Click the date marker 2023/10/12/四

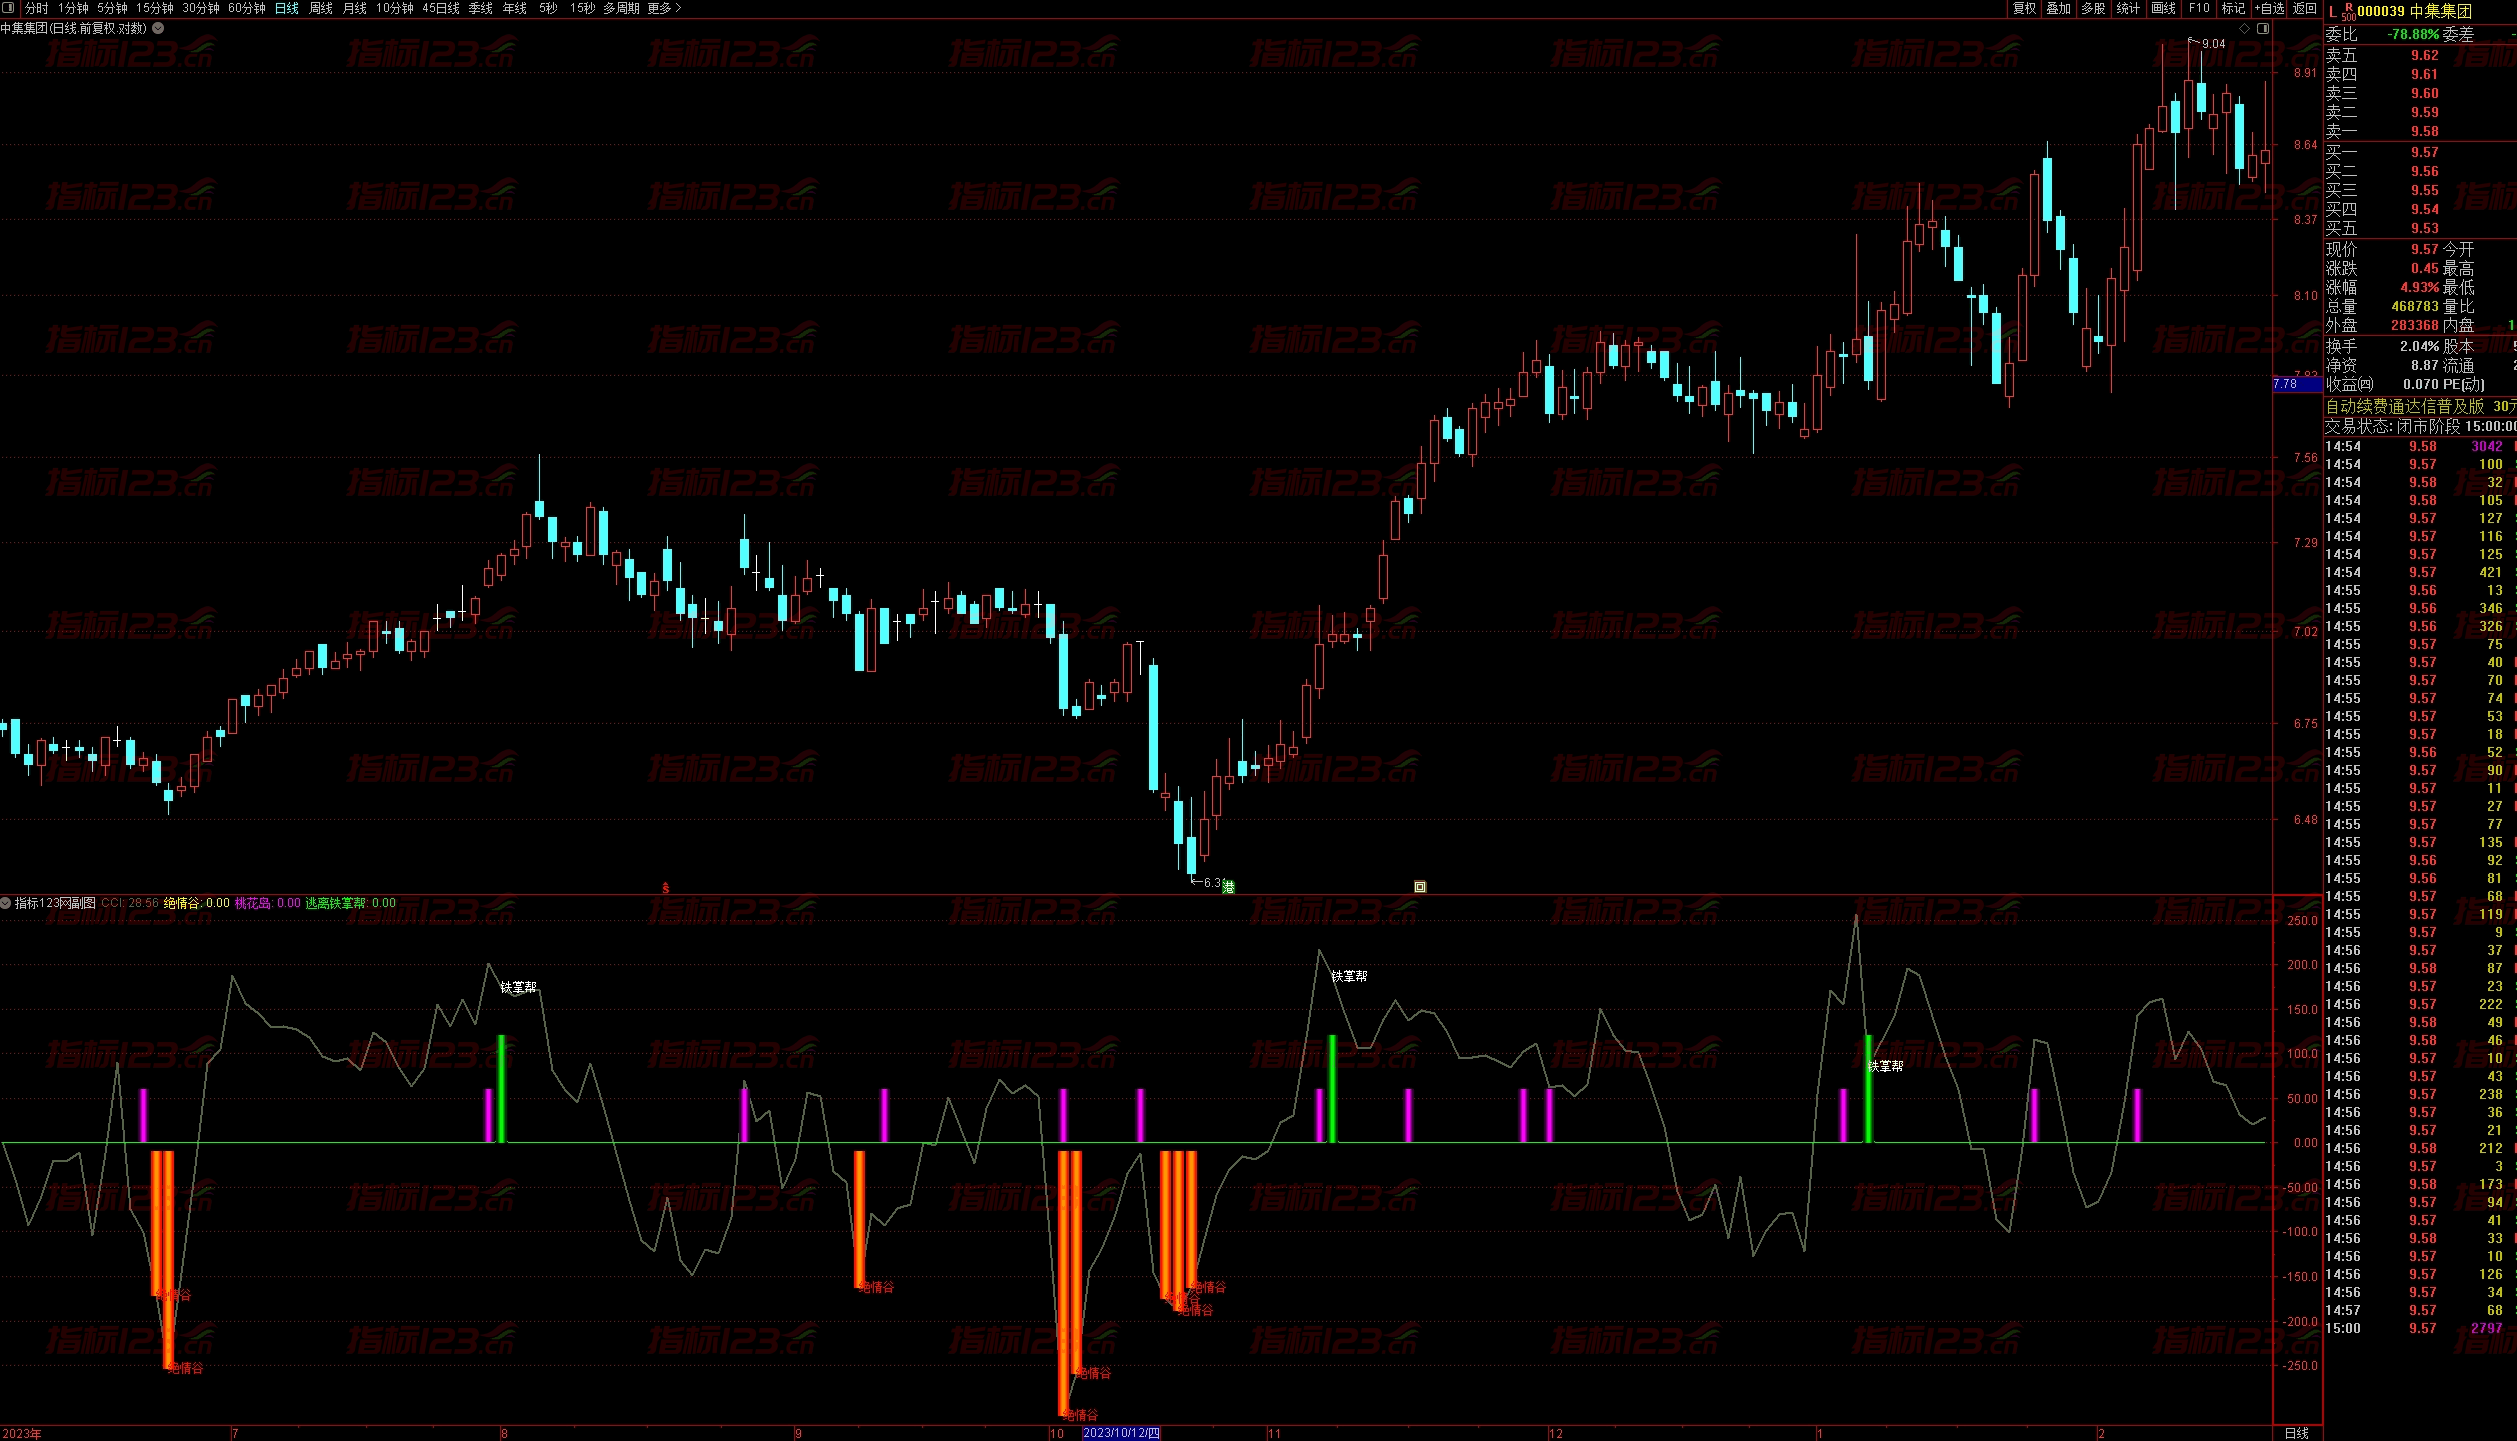[x=1121, y=1433]
